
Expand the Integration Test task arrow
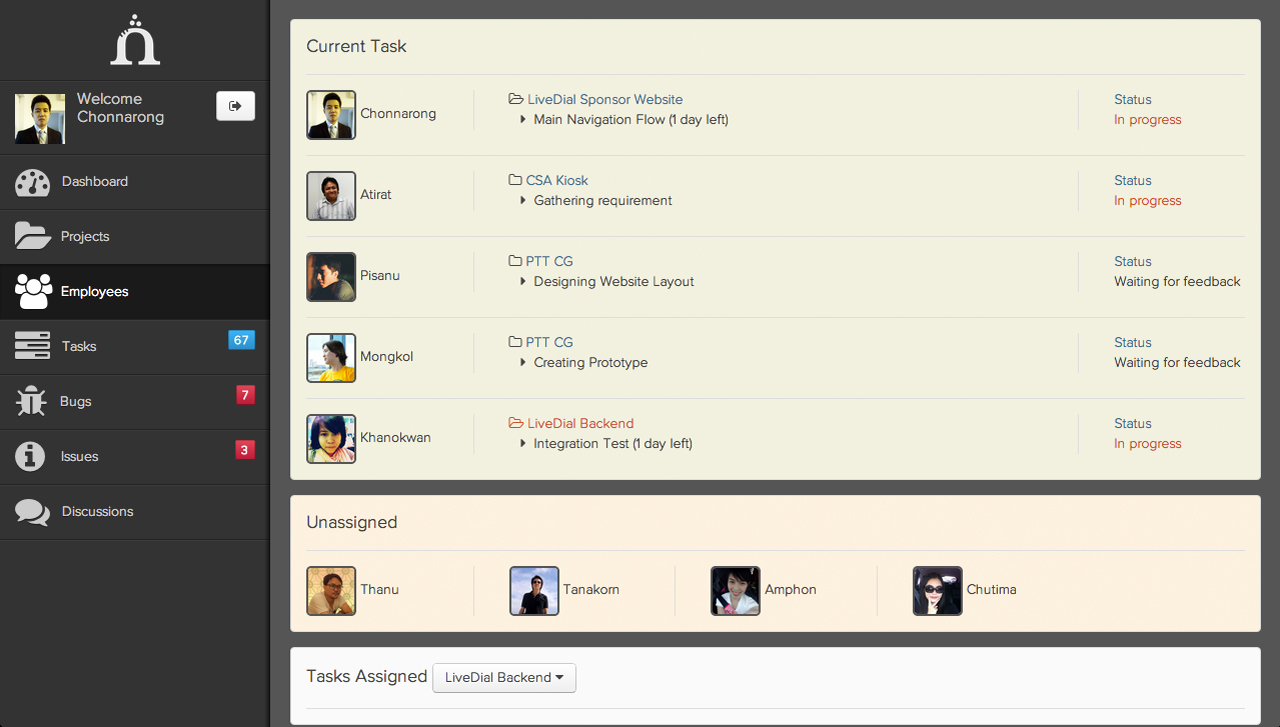(x=523, y=444)
